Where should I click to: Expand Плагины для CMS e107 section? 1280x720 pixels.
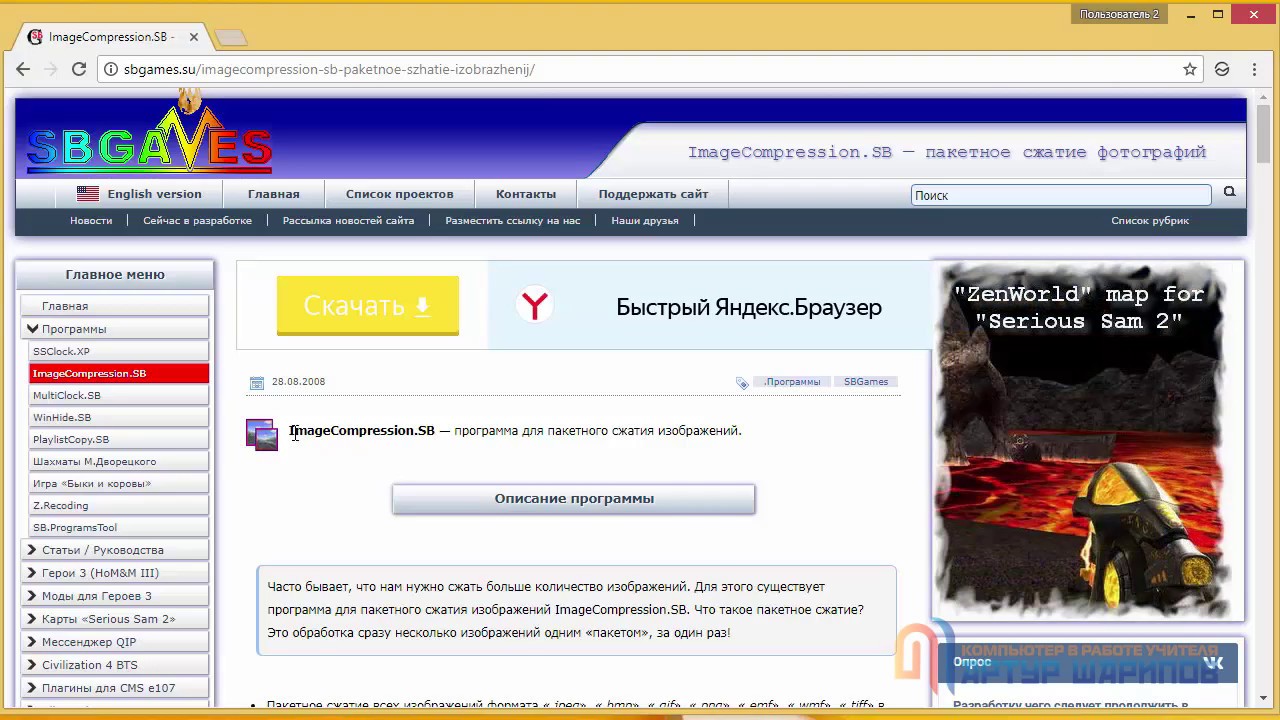[x=114, y=688]
